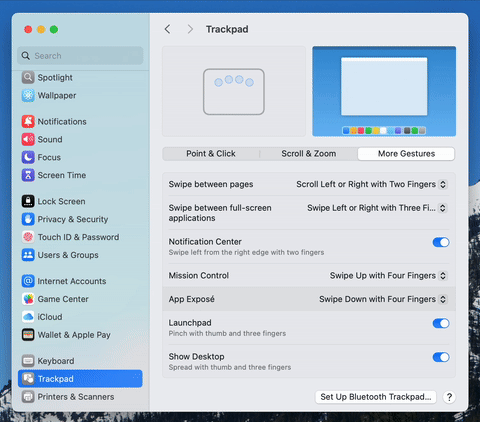Viewport: 480px width, 422px height.
Task: Open help with the question mark button
Action: [x=449, y=397]
